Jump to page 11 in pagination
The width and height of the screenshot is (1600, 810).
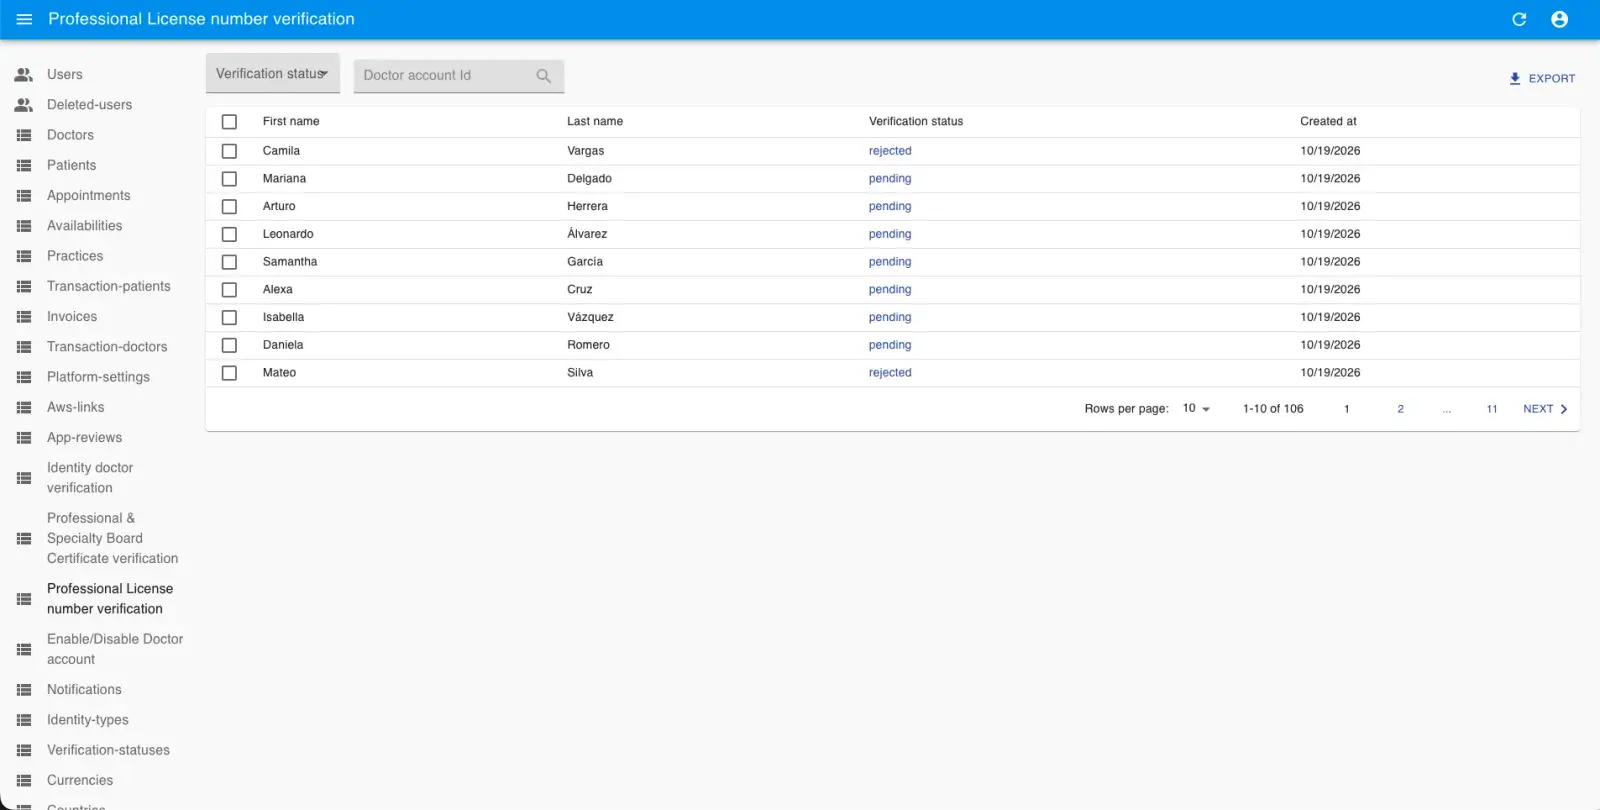[x=1492, y=409]
